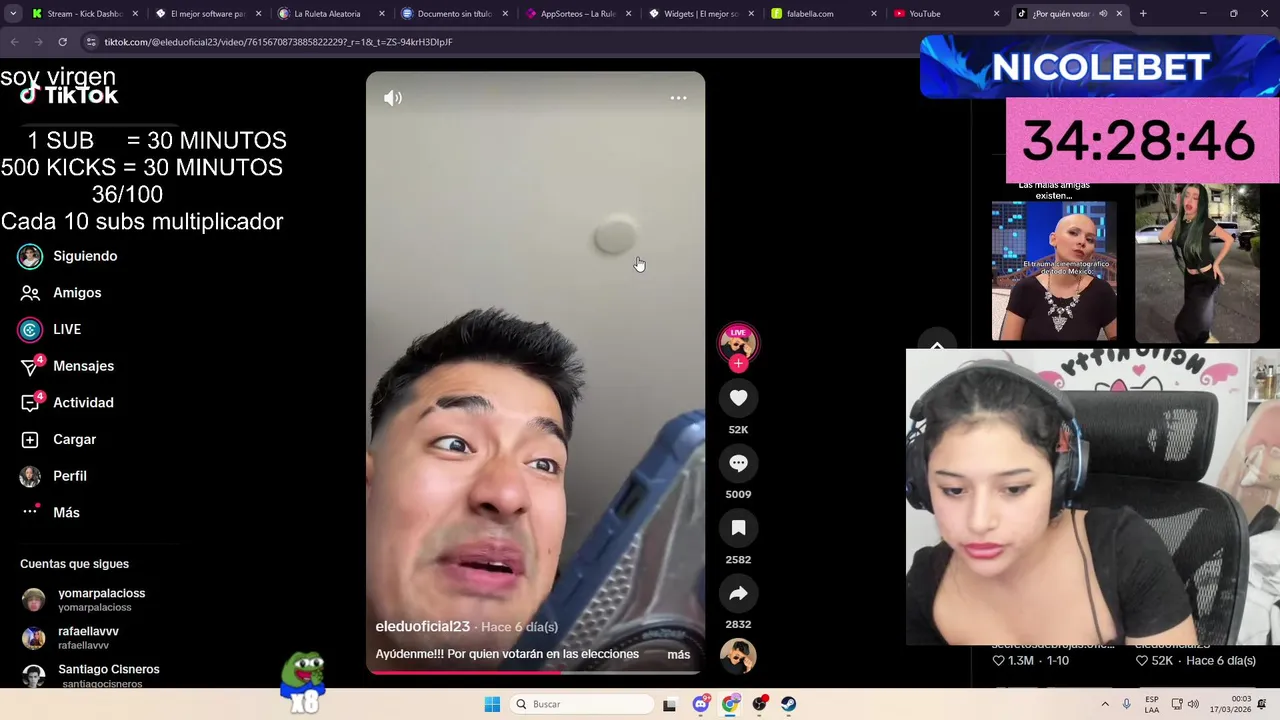Expand video description with "más"
This screenshot has width=1280, height=720.
point(679,654)
